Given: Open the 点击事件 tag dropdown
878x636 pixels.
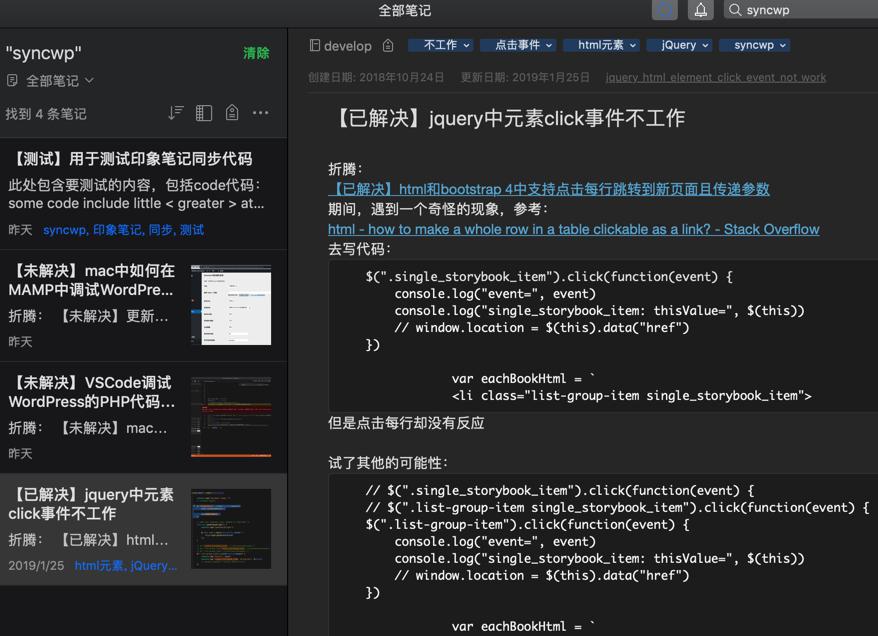Looking at the screenshot, I should 518,45.
